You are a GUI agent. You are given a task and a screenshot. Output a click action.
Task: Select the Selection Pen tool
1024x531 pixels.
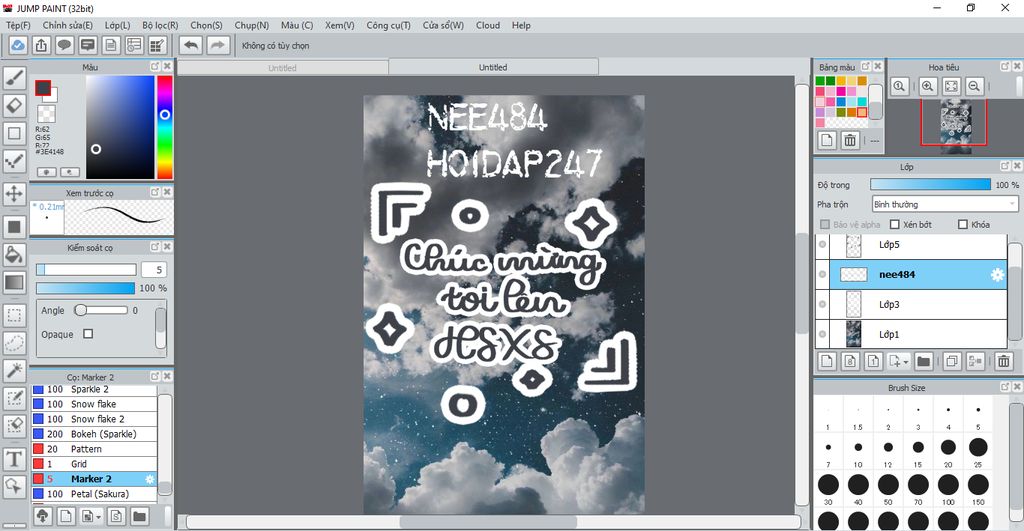pyautogui.click(x=14, y=398)
